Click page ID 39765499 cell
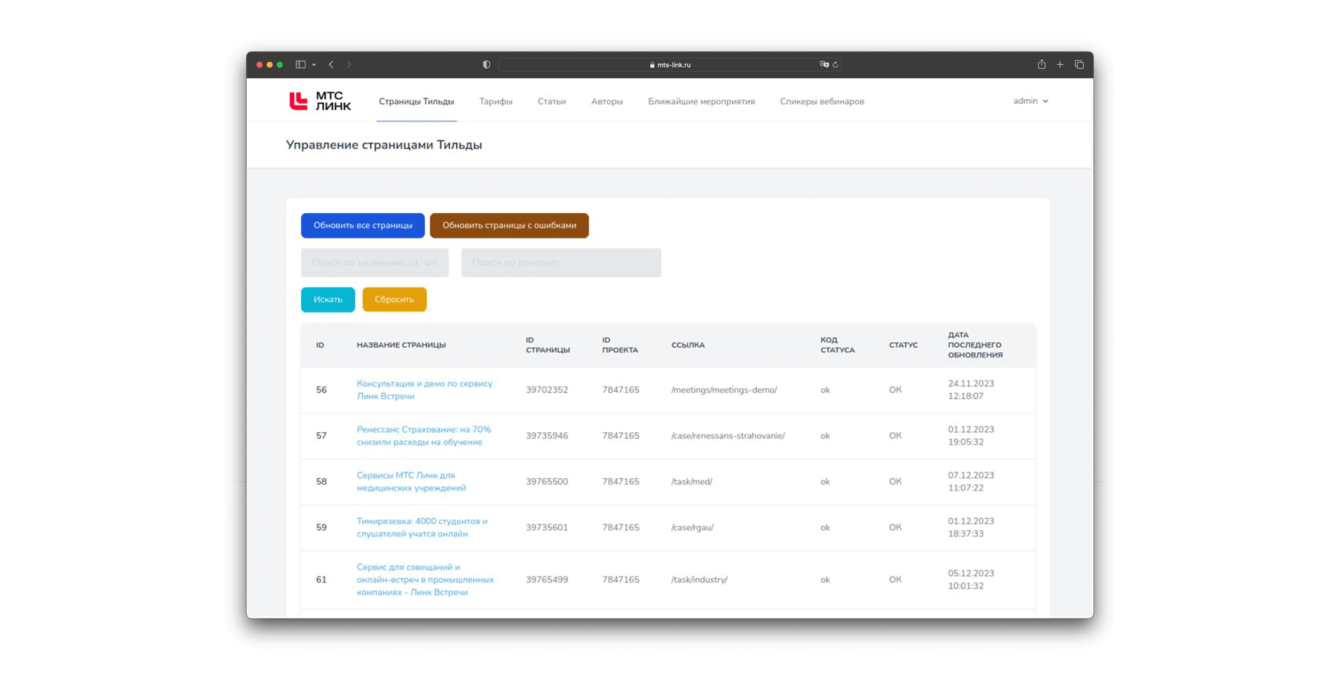Viewport: 1340px width, 688px height. tap(547, 580)
